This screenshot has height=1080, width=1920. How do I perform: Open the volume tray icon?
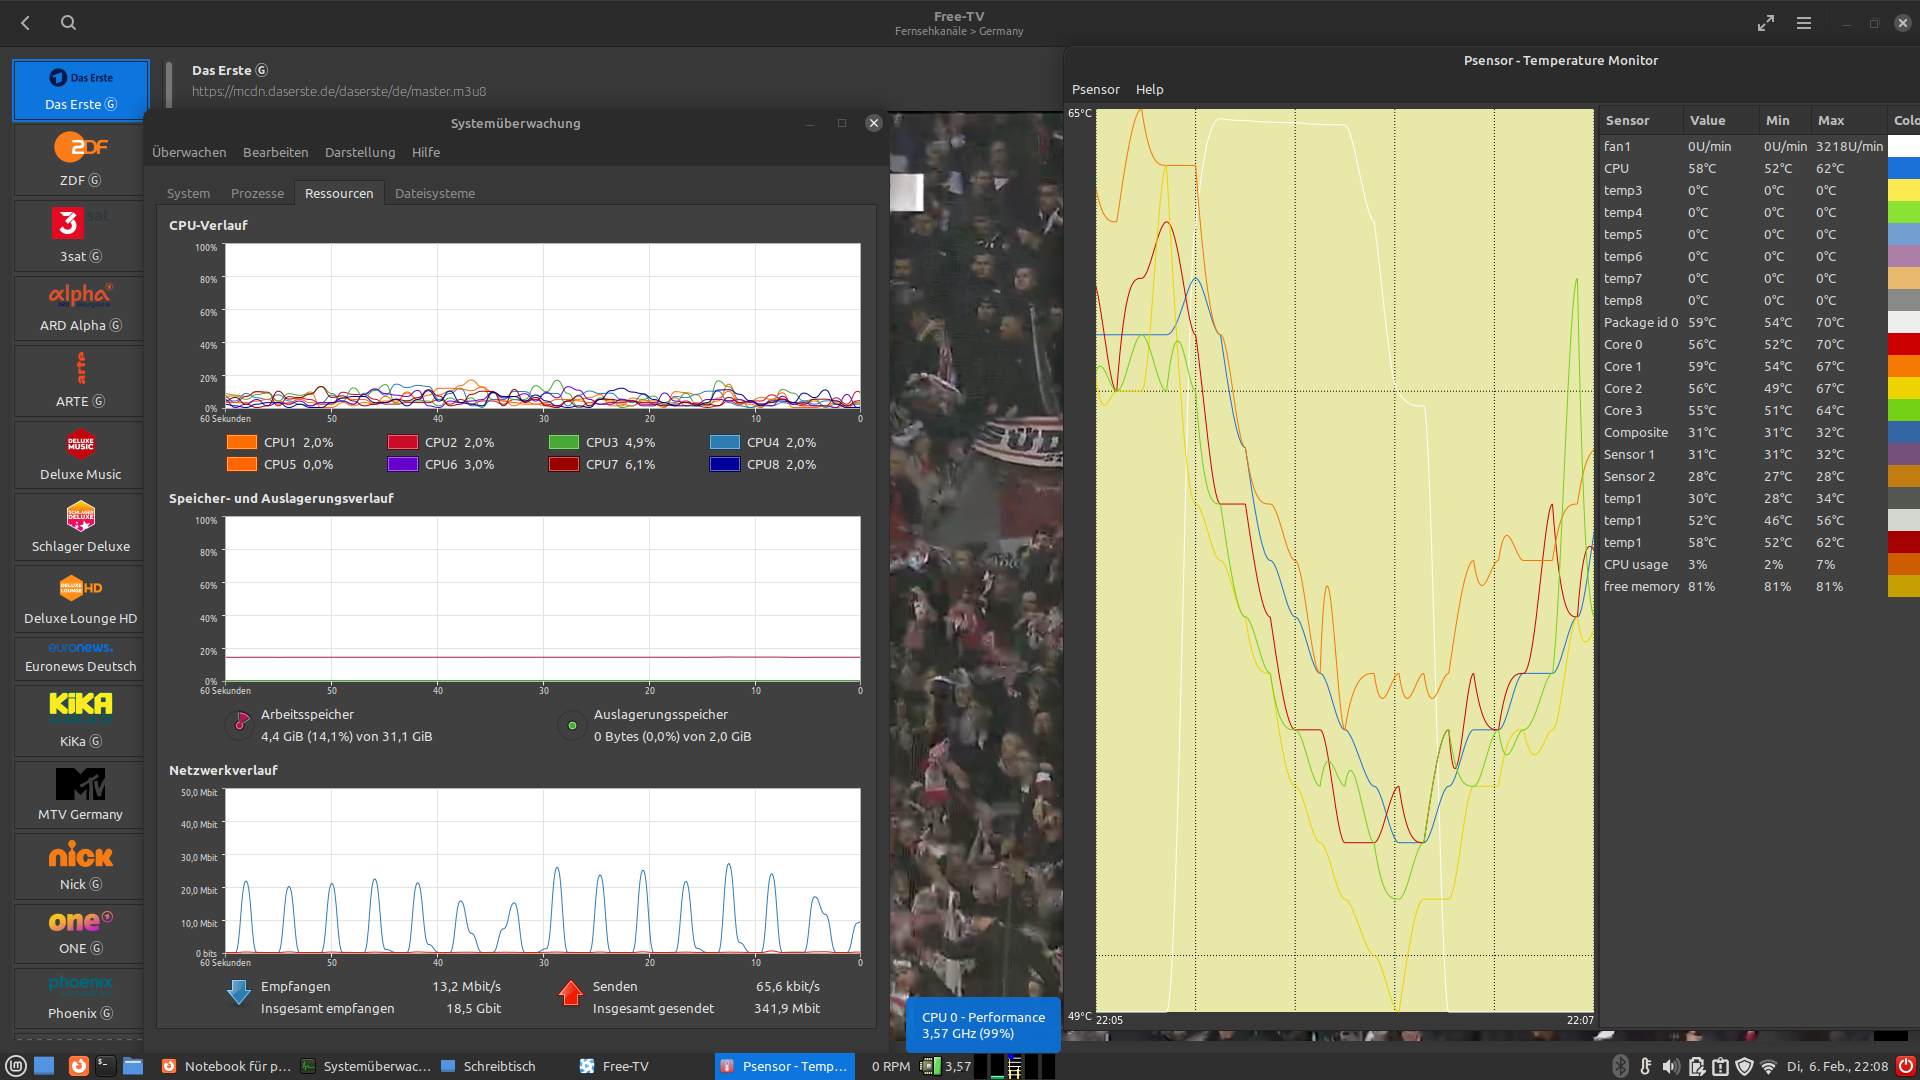point(1670,1066)
